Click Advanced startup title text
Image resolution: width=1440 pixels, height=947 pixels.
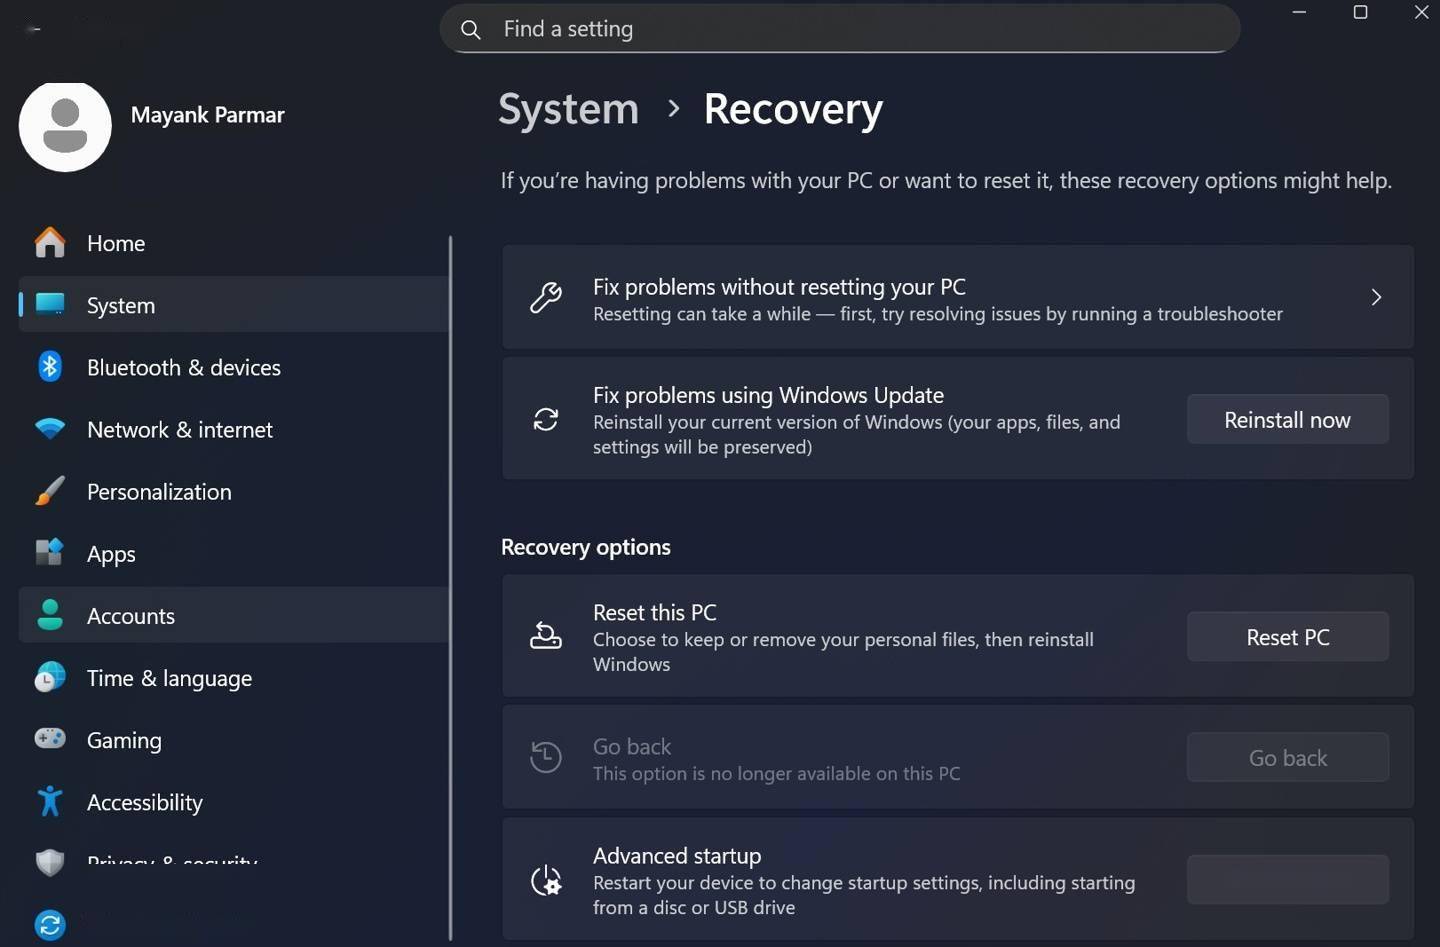coord(677,856)
